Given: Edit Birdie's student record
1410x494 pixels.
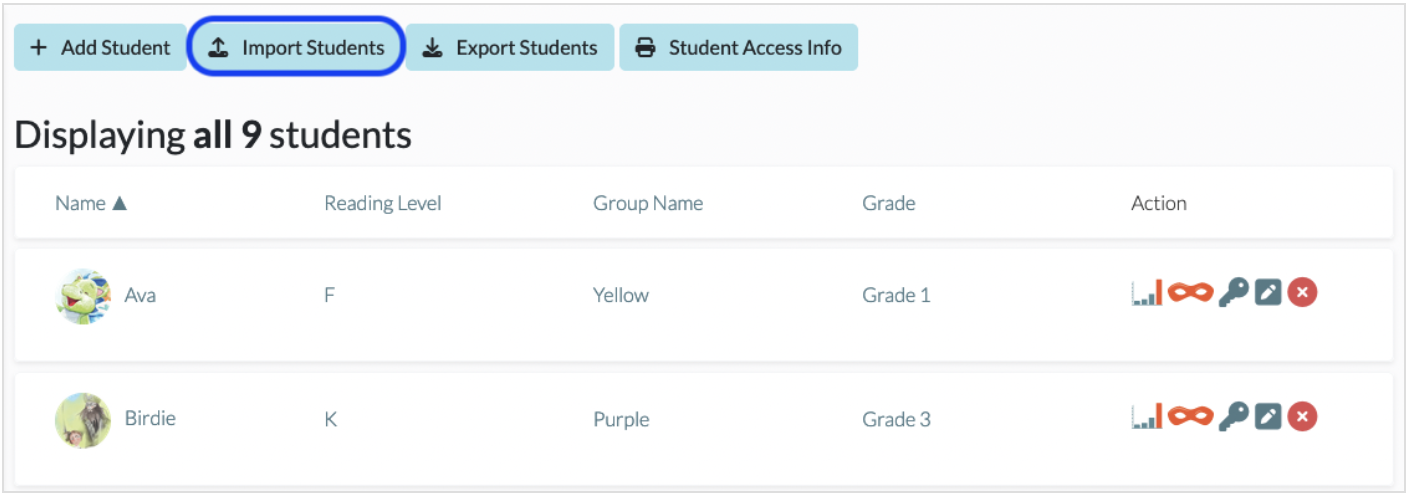Looking at the screenshot, I should pyautogui.click(x=1268, y=416).
